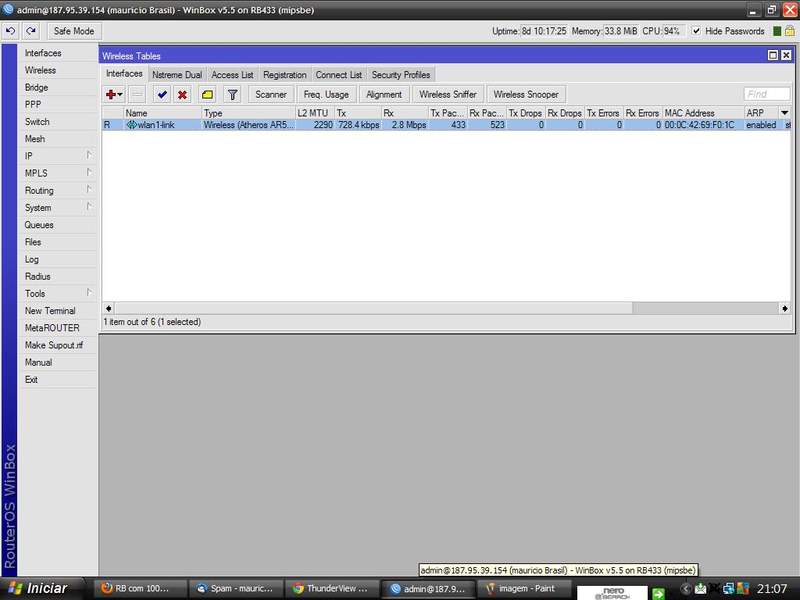Click the Wireless Sniffer button

pos(447,94)
